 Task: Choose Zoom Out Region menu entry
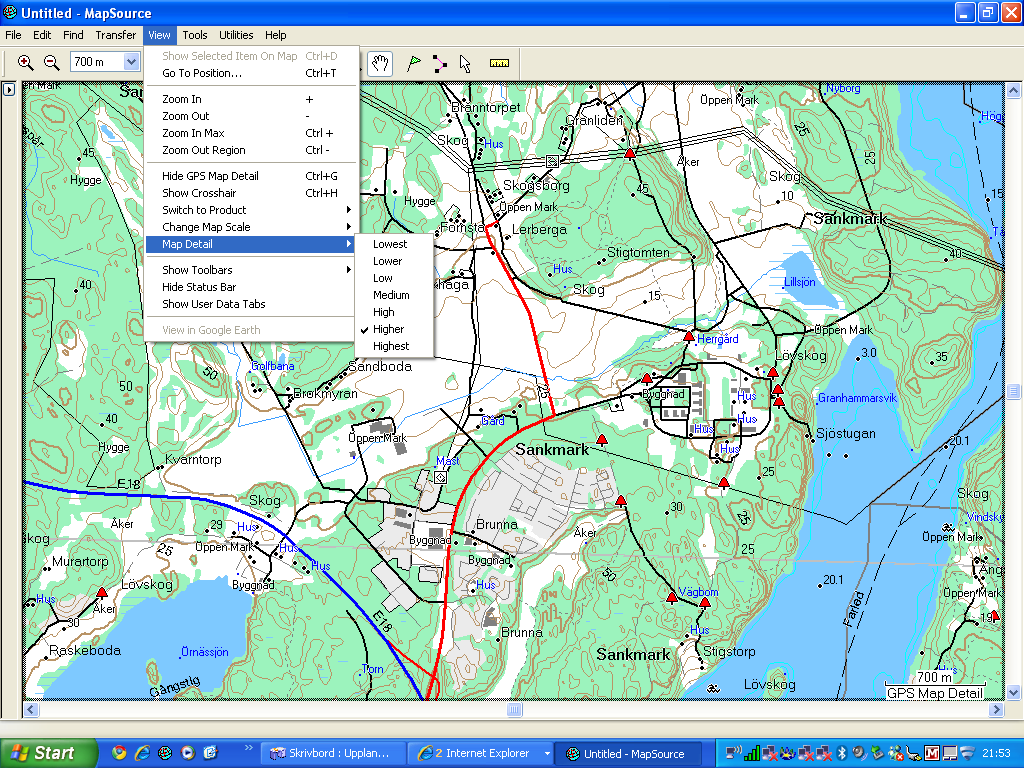coord(251,150)
